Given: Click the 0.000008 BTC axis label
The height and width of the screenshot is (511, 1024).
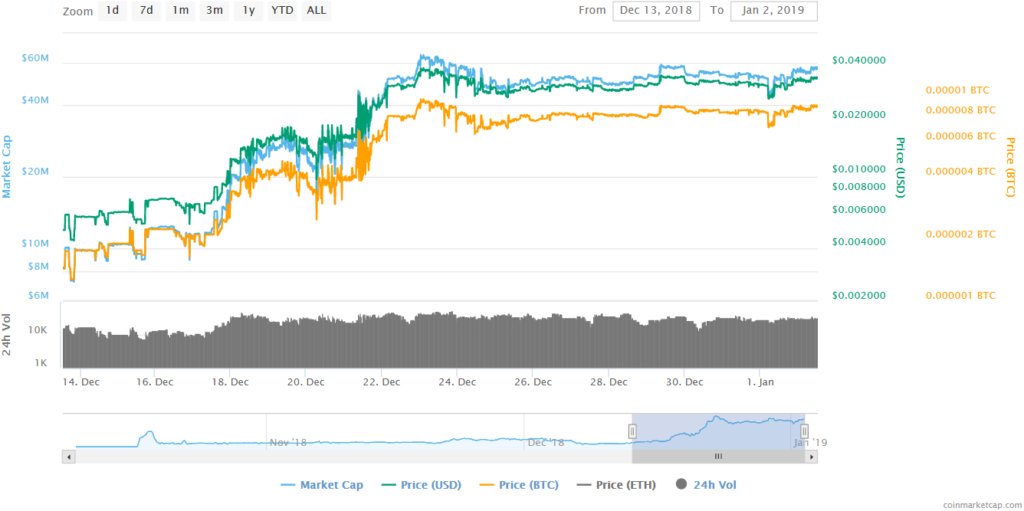Looking at the screenshot, I should point(961,110).
